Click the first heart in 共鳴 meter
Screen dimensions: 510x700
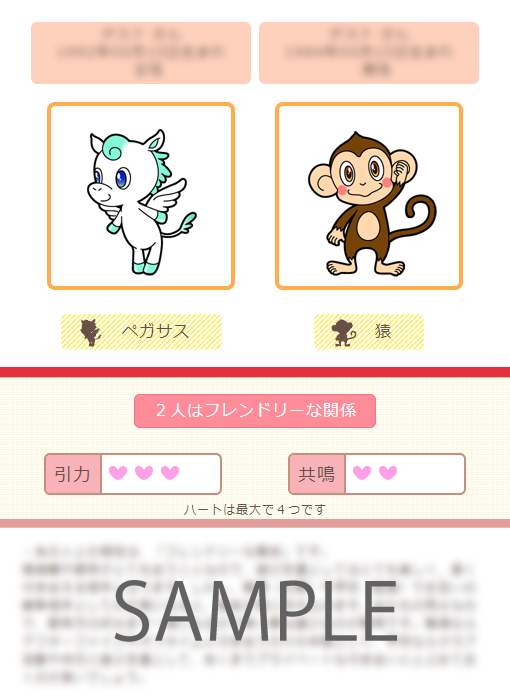click(x=362, y=473)
